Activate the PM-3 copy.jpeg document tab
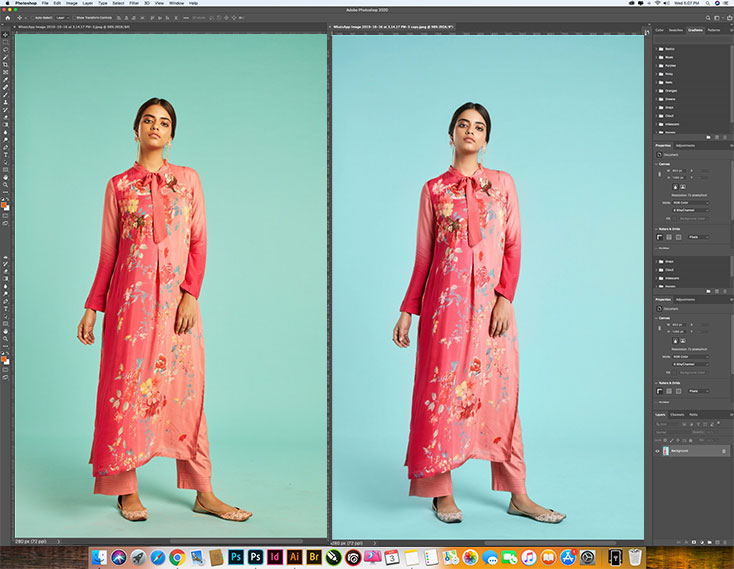This screenshot has height=569, width=734. coord(393,27)
